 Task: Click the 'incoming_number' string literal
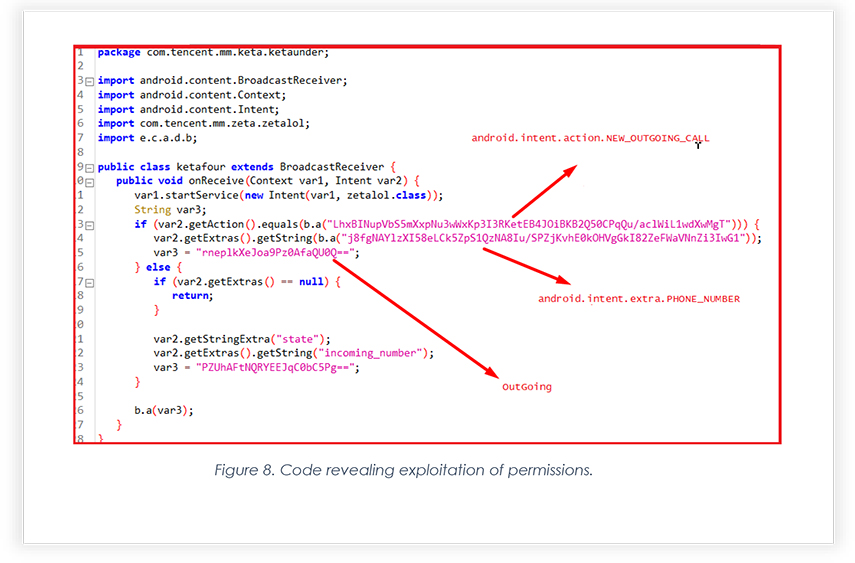(370, 354)
